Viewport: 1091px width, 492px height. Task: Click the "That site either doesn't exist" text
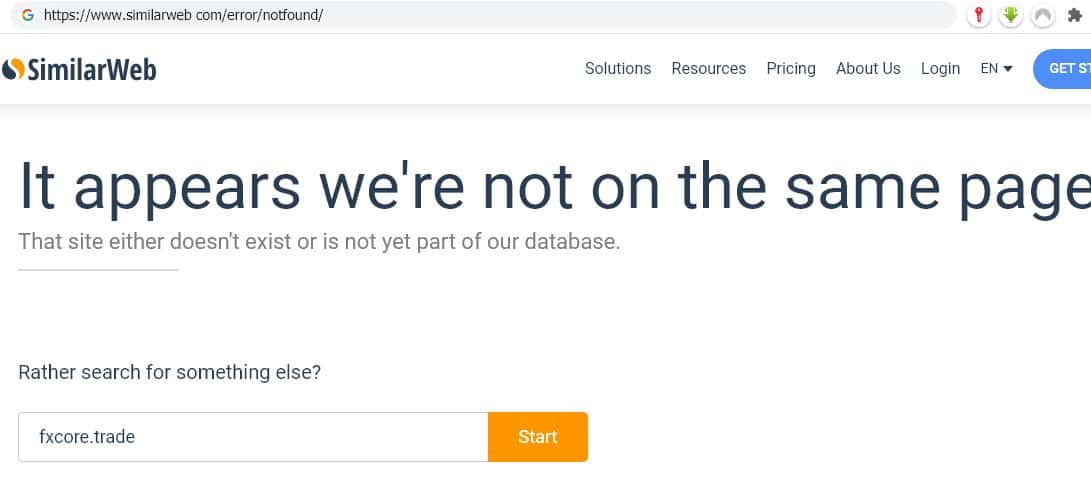tap(319, 242)
